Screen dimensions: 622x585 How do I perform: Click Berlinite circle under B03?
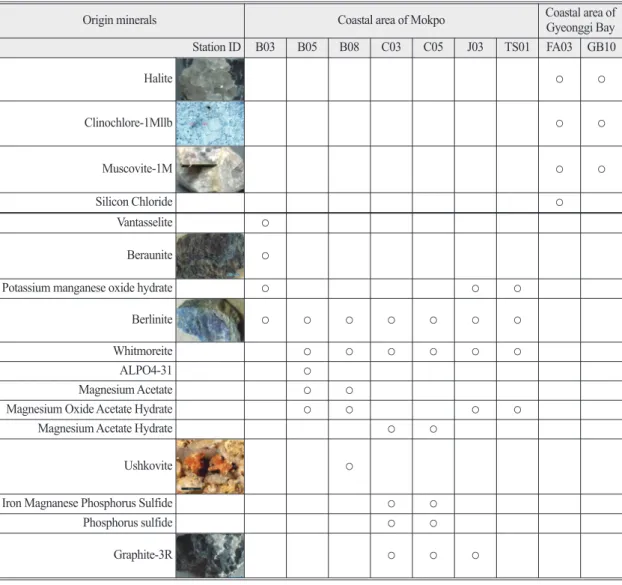265,320
